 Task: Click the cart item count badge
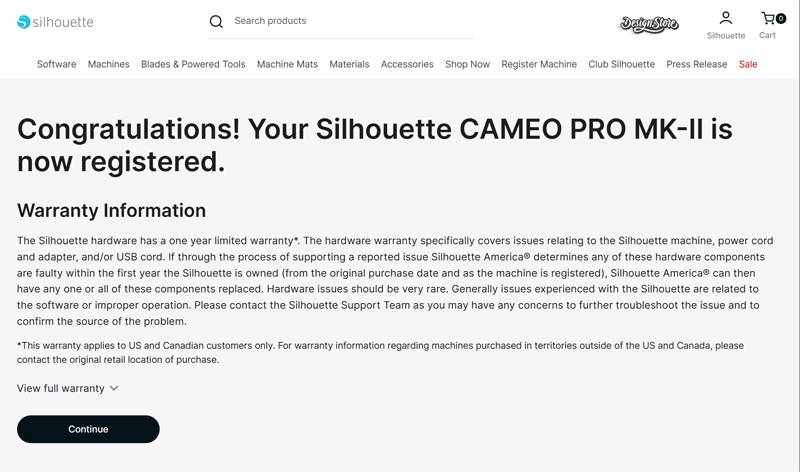[780, 18]
